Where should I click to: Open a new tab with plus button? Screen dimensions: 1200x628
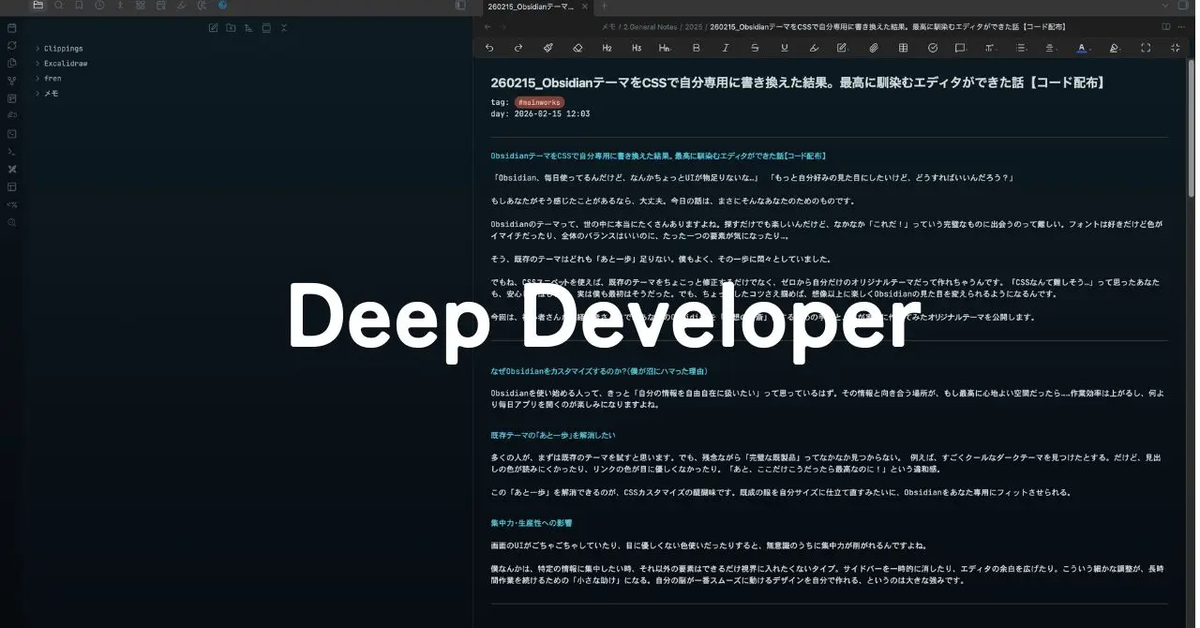click(x=604, y=6)
